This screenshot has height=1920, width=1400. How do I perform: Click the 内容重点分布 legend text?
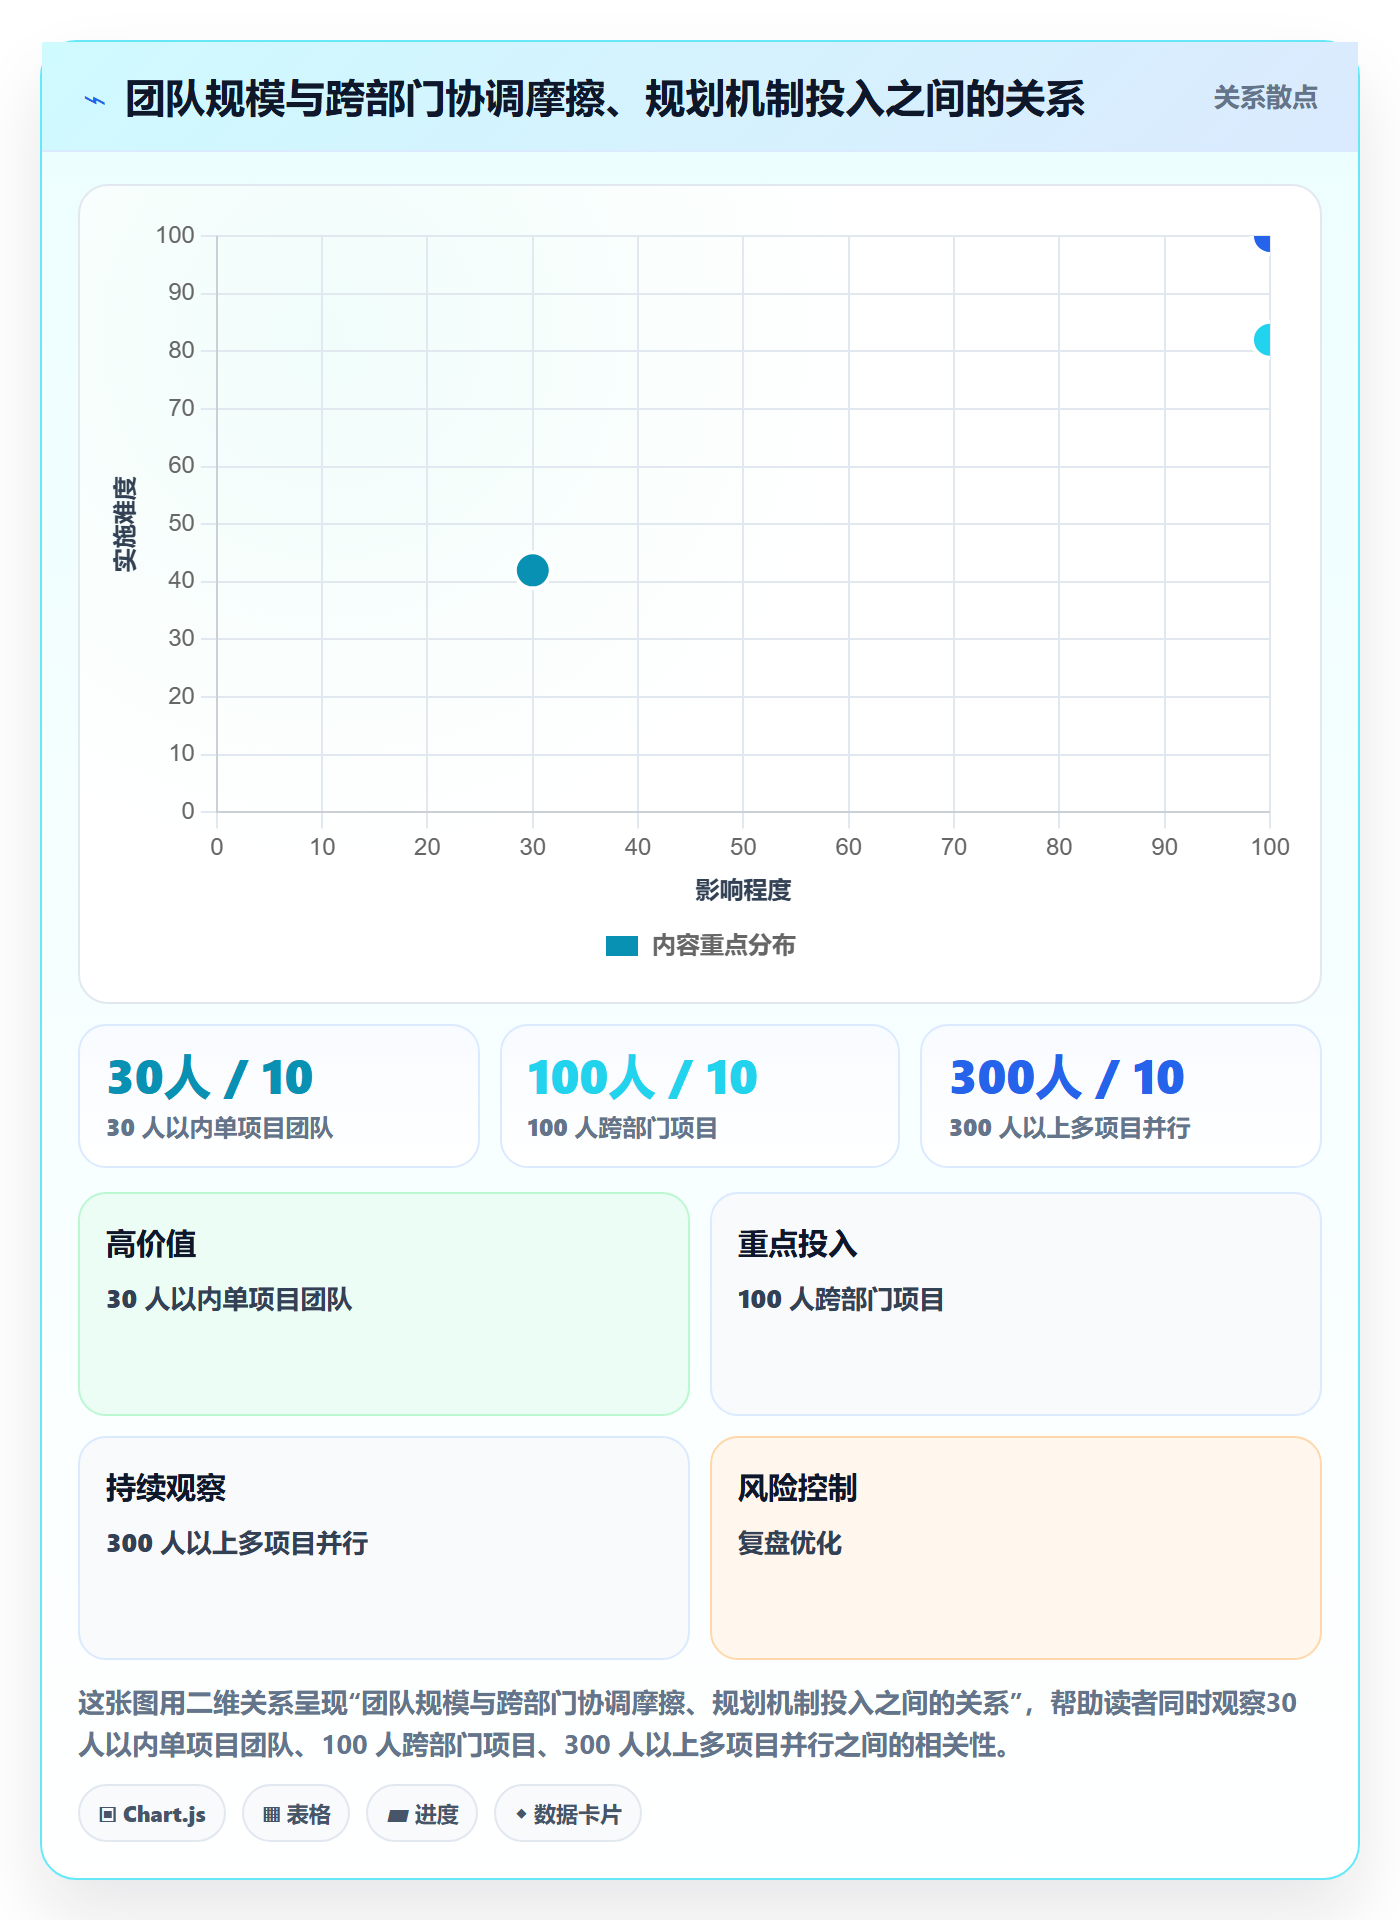point(723,946)
